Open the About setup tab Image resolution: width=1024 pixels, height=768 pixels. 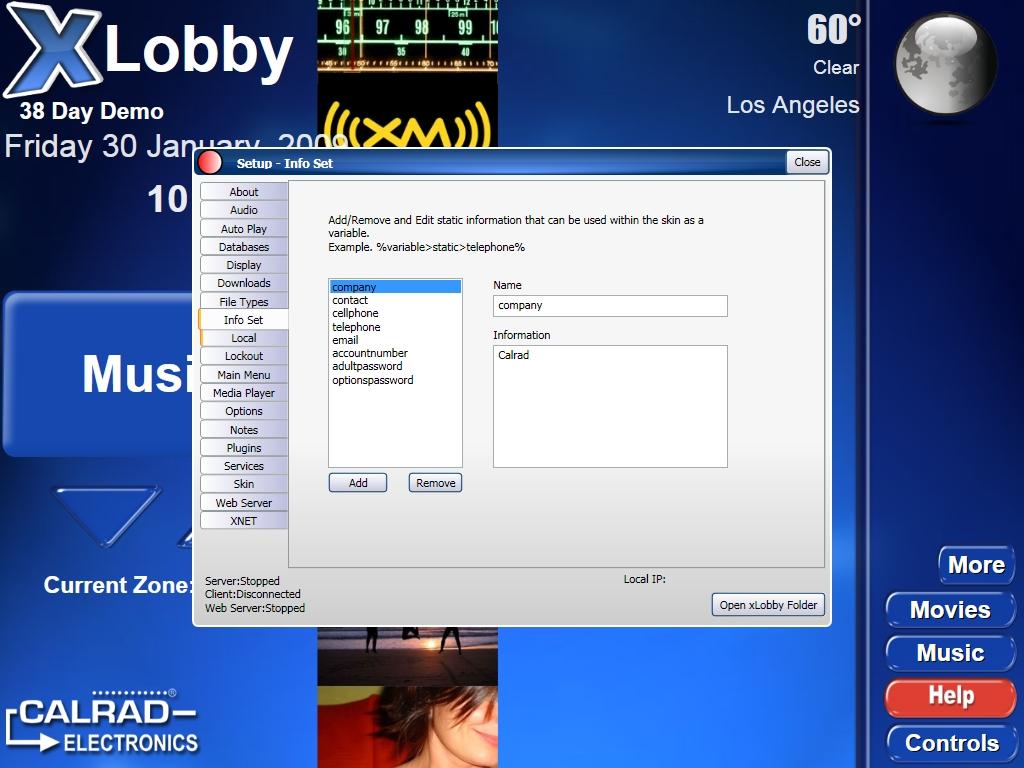tap(244, 191)
